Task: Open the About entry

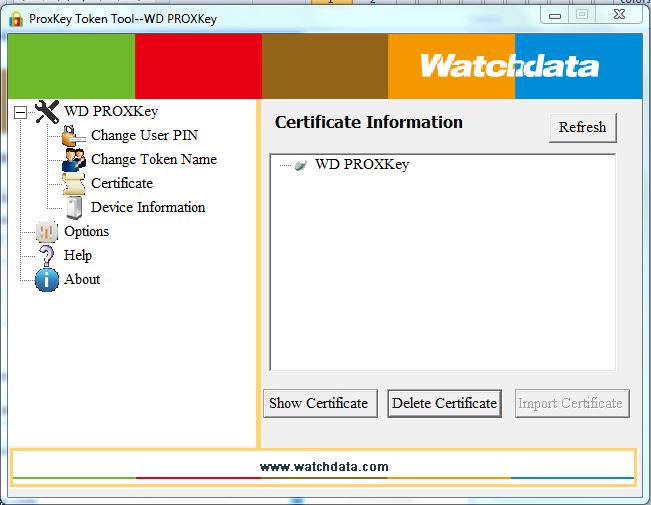Action: tap(82, 279)
